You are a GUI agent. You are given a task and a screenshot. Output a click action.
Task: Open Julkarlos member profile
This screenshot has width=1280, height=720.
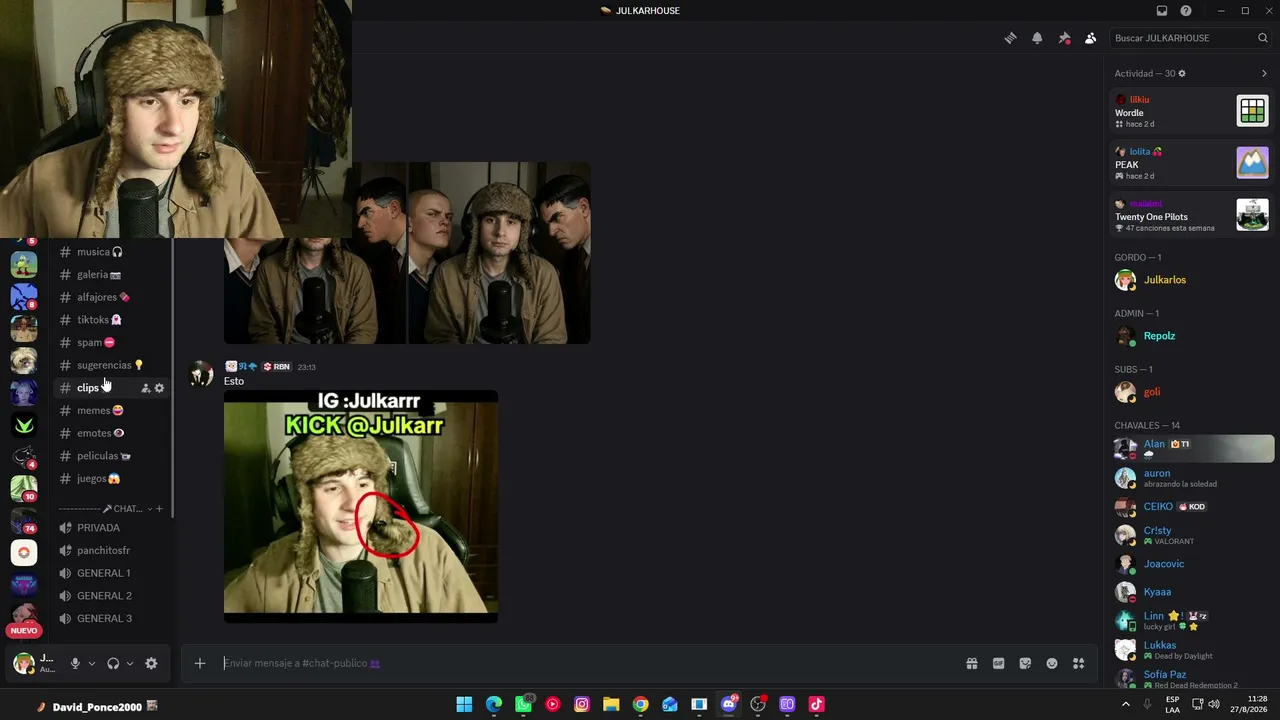pyautogui.click(x=1191, y=280)
